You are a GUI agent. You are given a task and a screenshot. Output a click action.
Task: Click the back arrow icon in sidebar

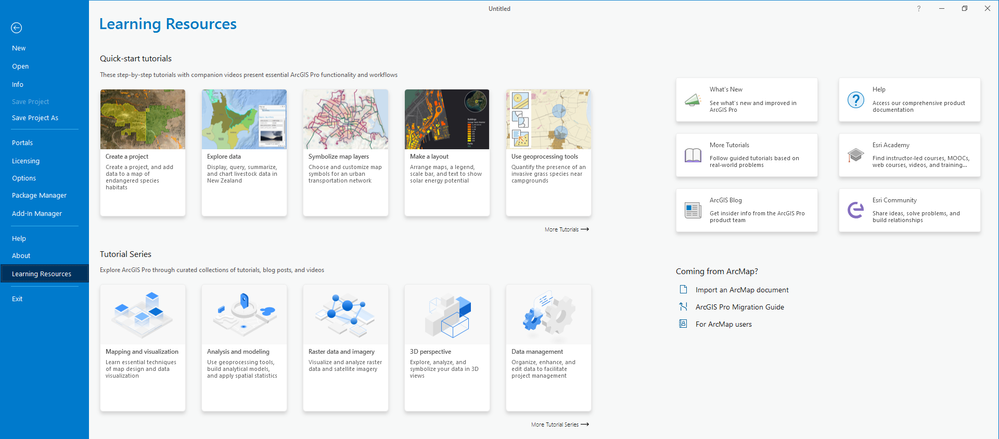[17, 27]
